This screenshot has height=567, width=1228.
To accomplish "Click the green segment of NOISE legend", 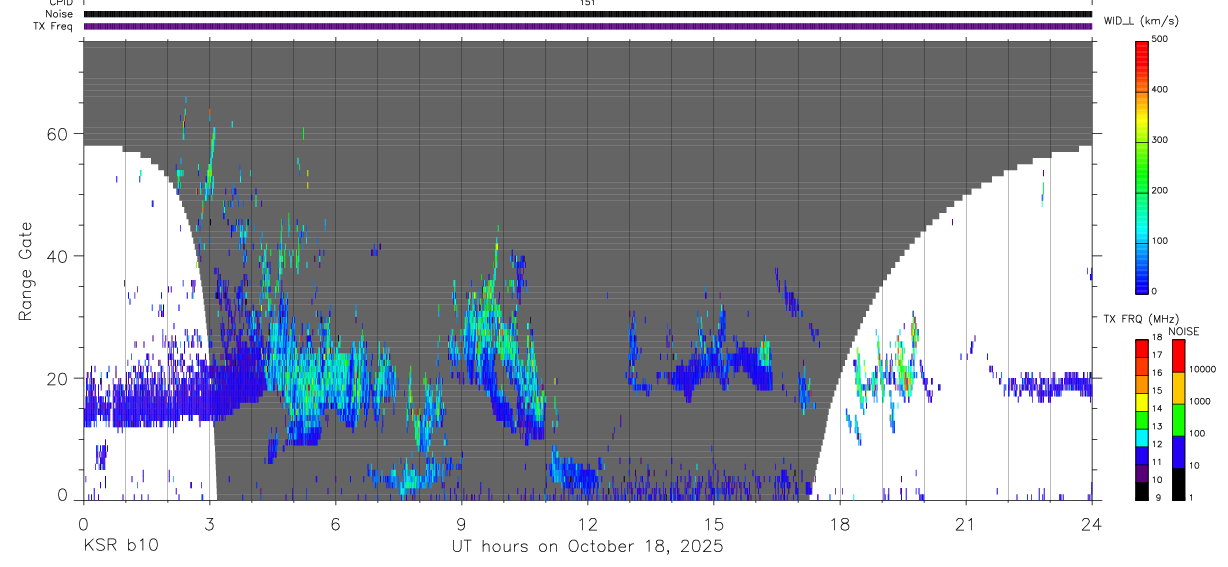I will [x=1179, y=420].
